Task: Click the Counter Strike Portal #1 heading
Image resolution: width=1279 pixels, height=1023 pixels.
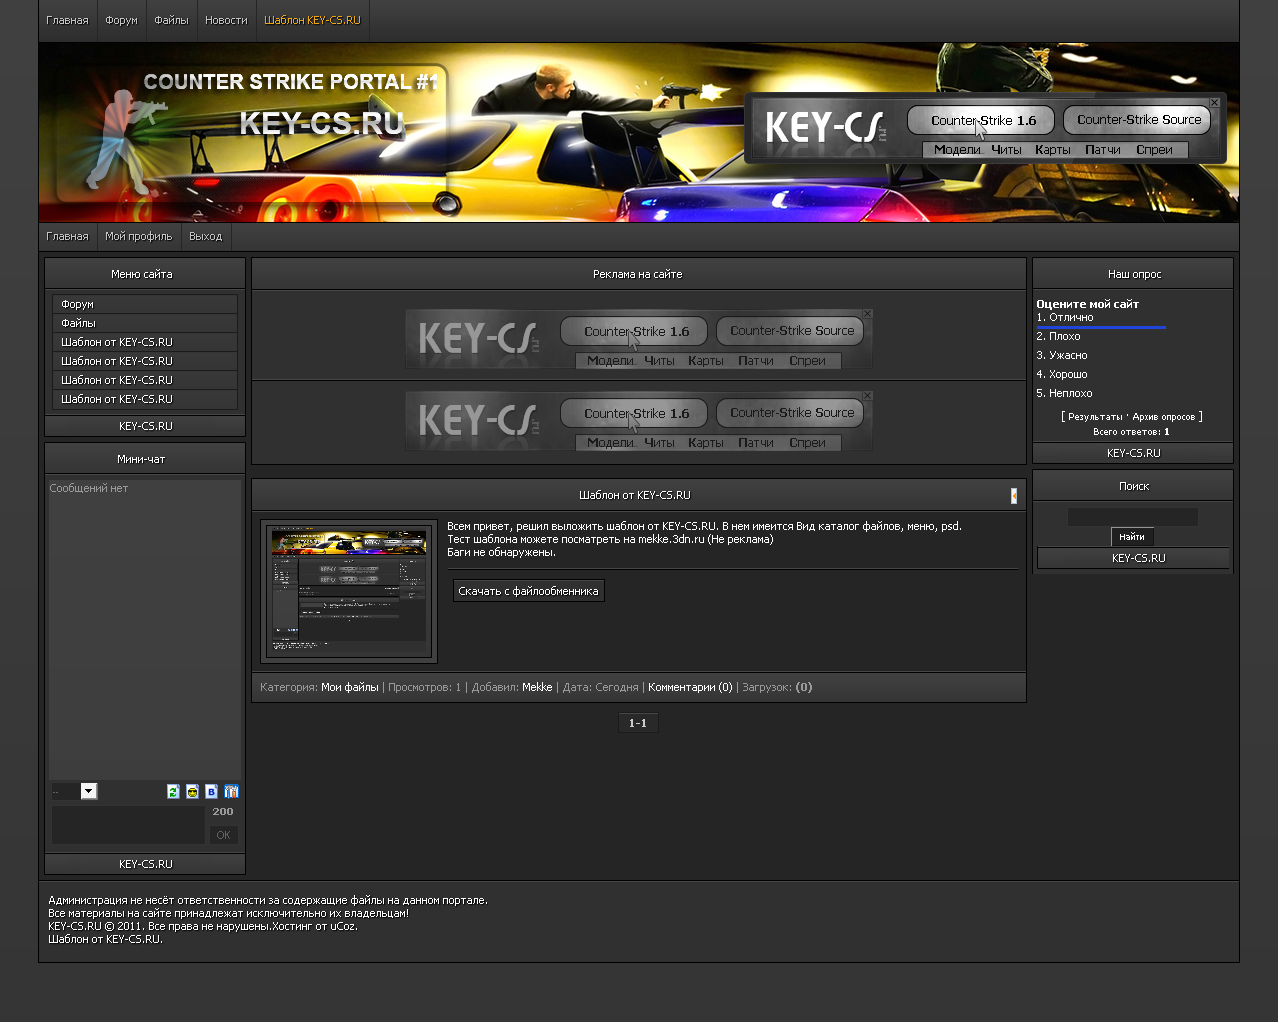Action: (x=291, y=82)
